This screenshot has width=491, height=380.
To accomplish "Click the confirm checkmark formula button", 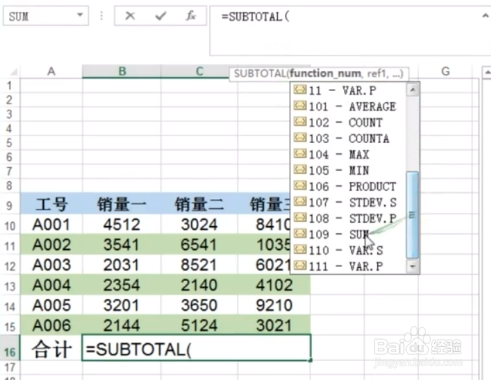I will pyautogui.click(x=161, y=16).
